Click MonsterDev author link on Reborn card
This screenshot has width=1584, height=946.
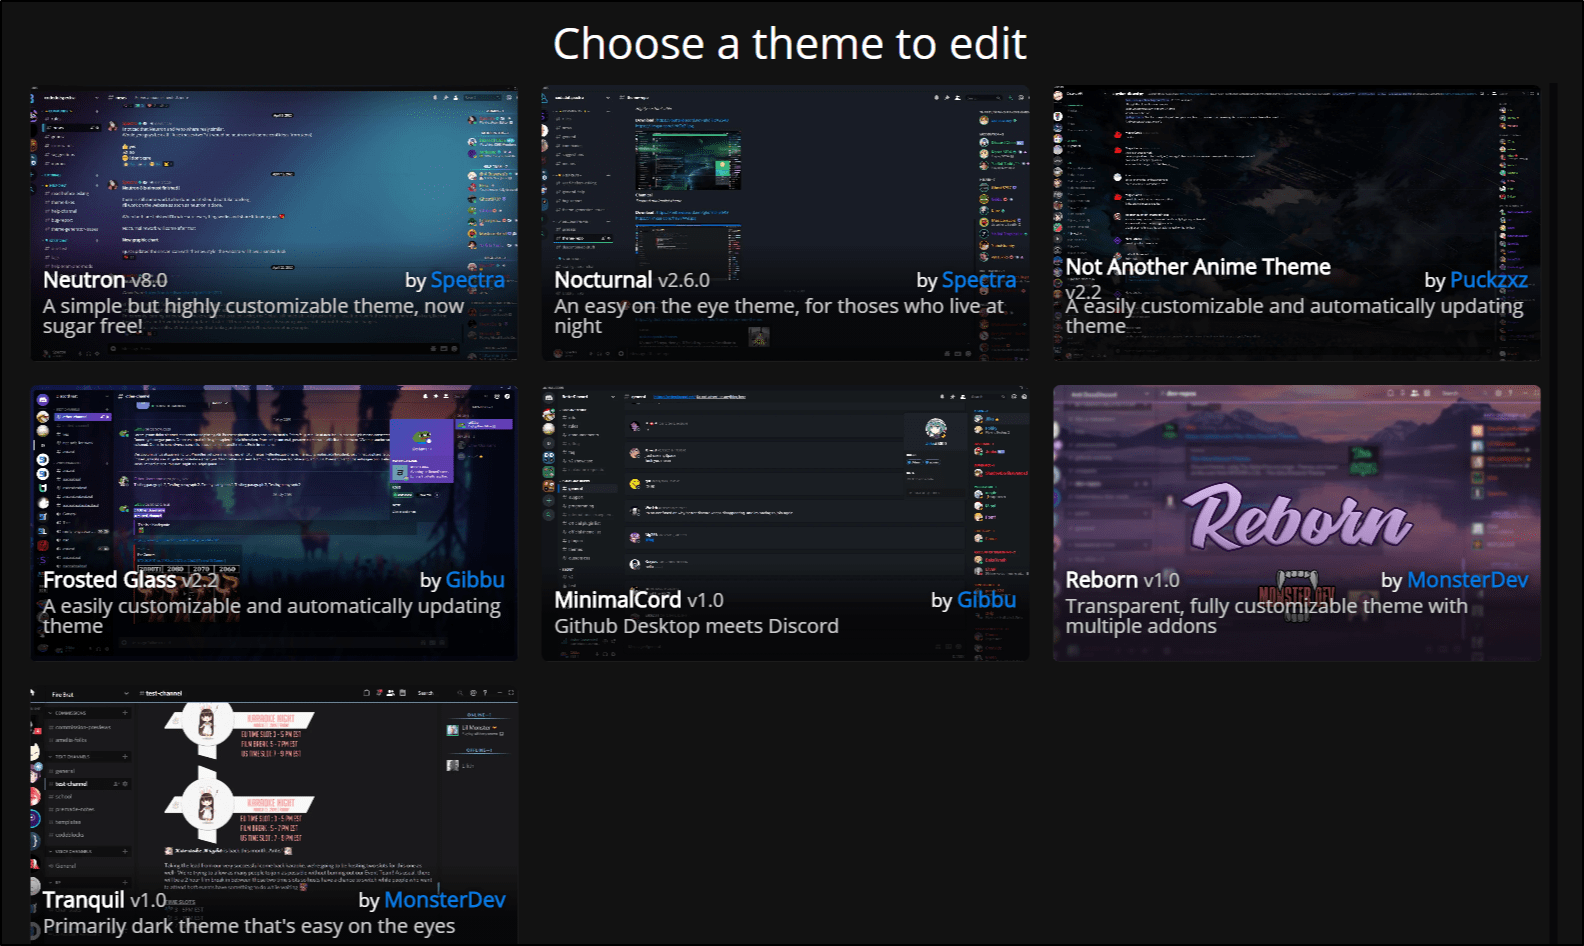tap(1466, 580)
